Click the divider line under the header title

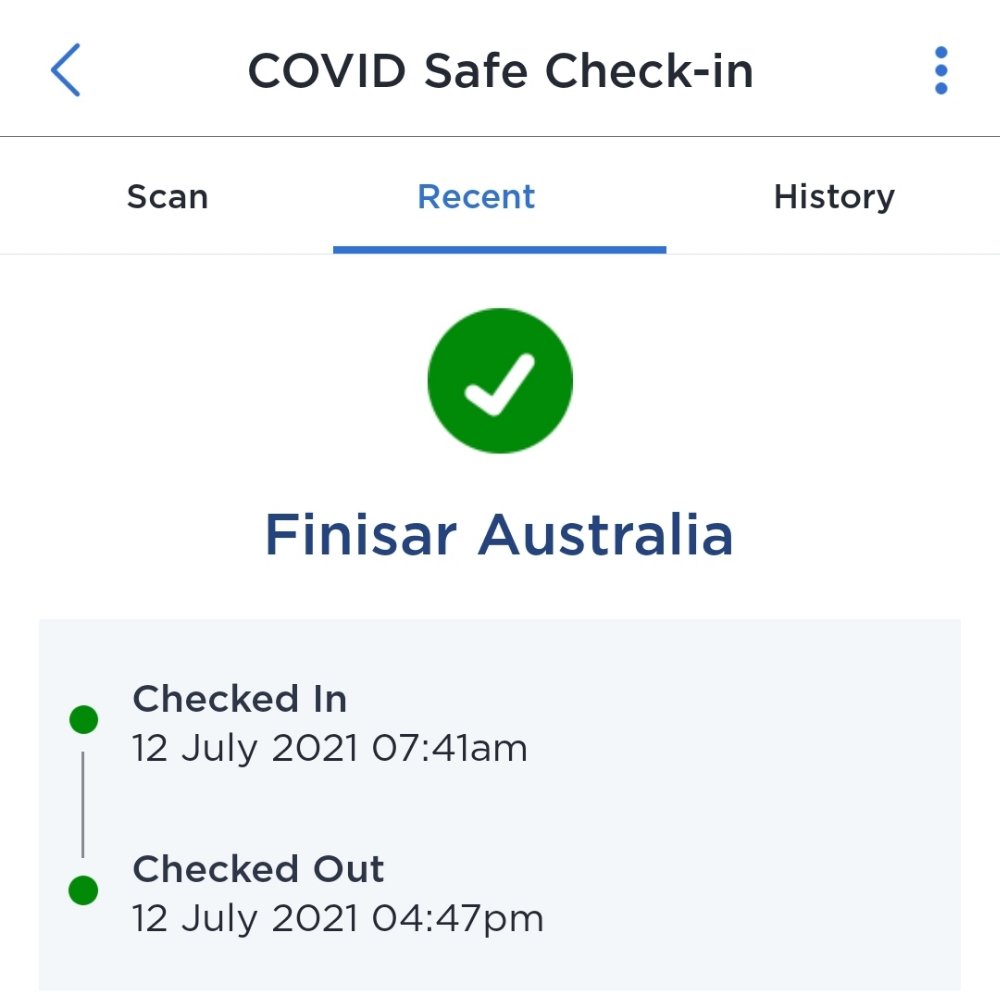point(500,136)
